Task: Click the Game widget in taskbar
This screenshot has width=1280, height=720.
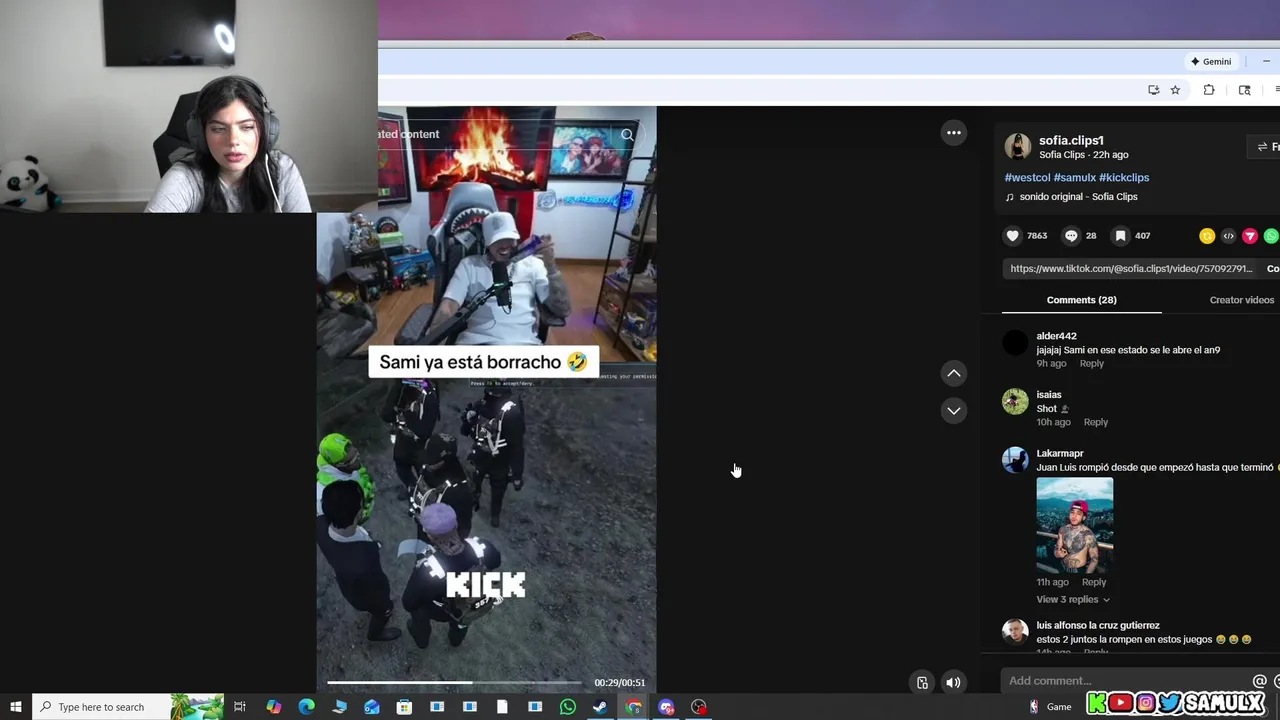Action: 1052,707
